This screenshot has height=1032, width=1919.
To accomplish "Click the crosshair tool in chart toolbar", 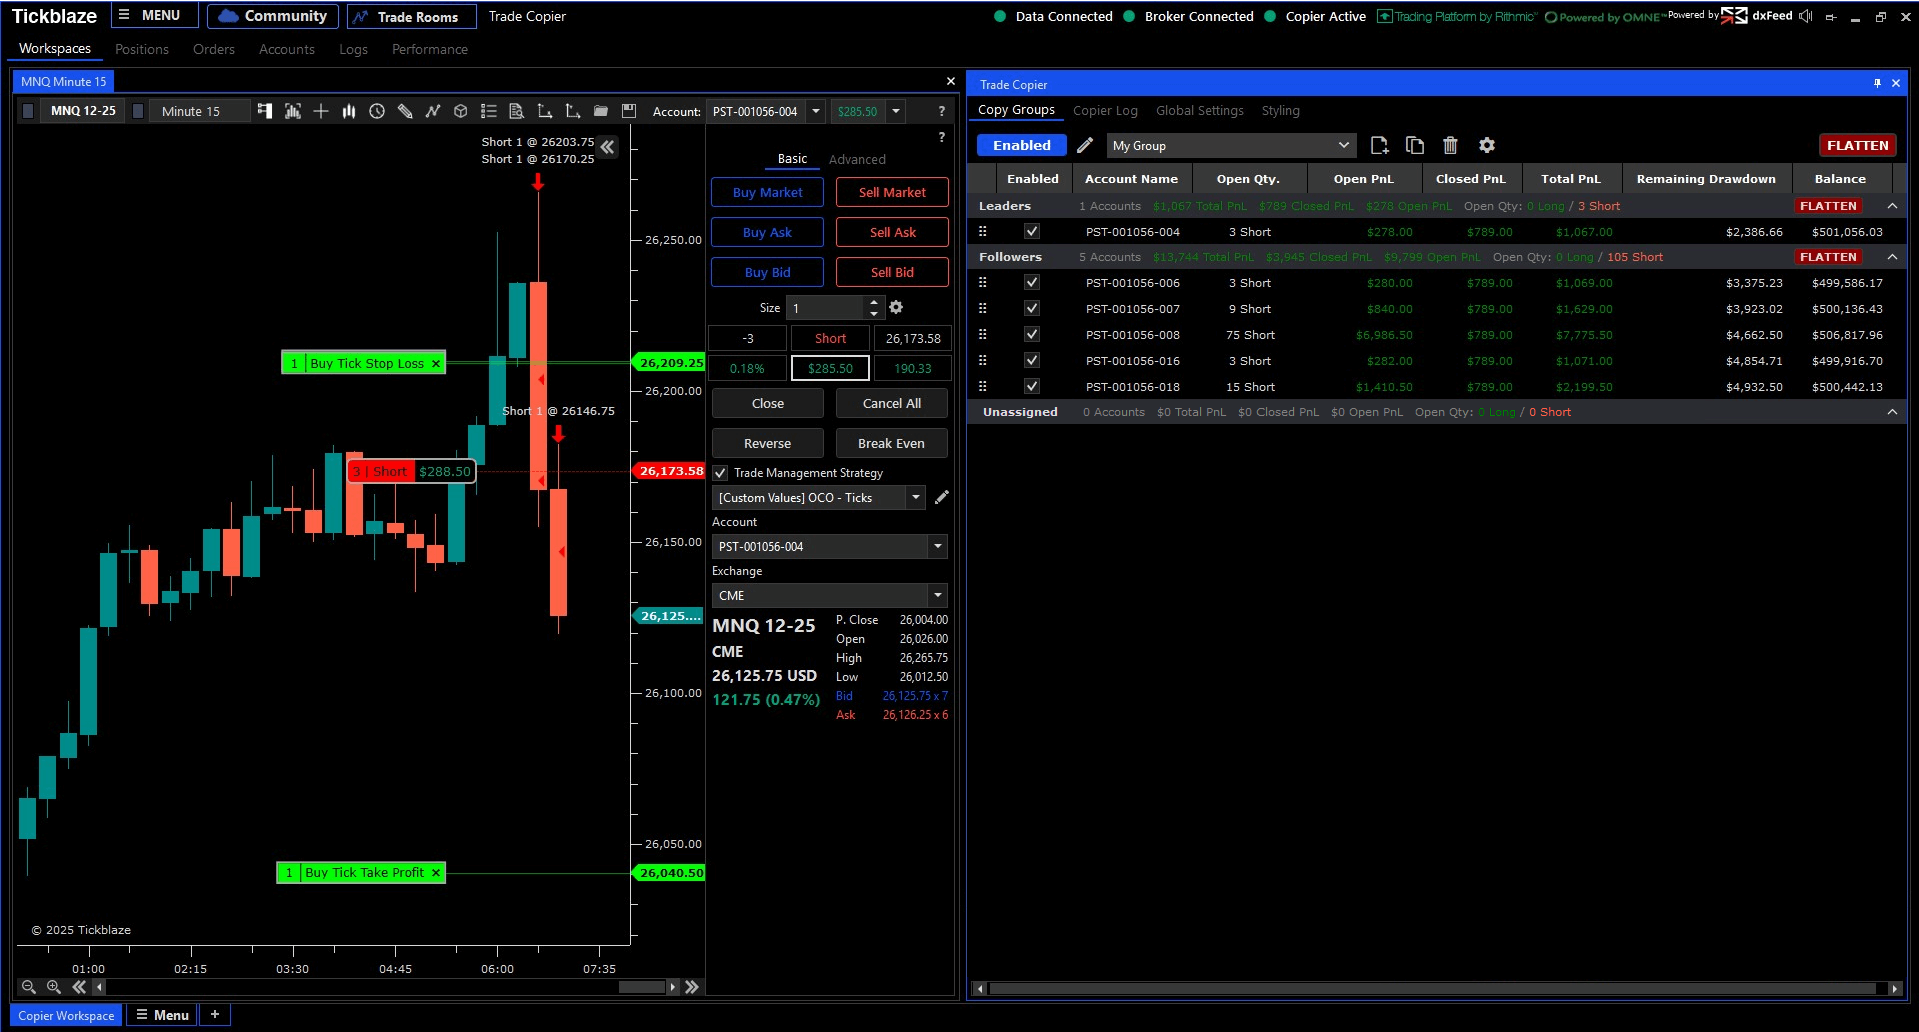I will click(x=321, y=111).
